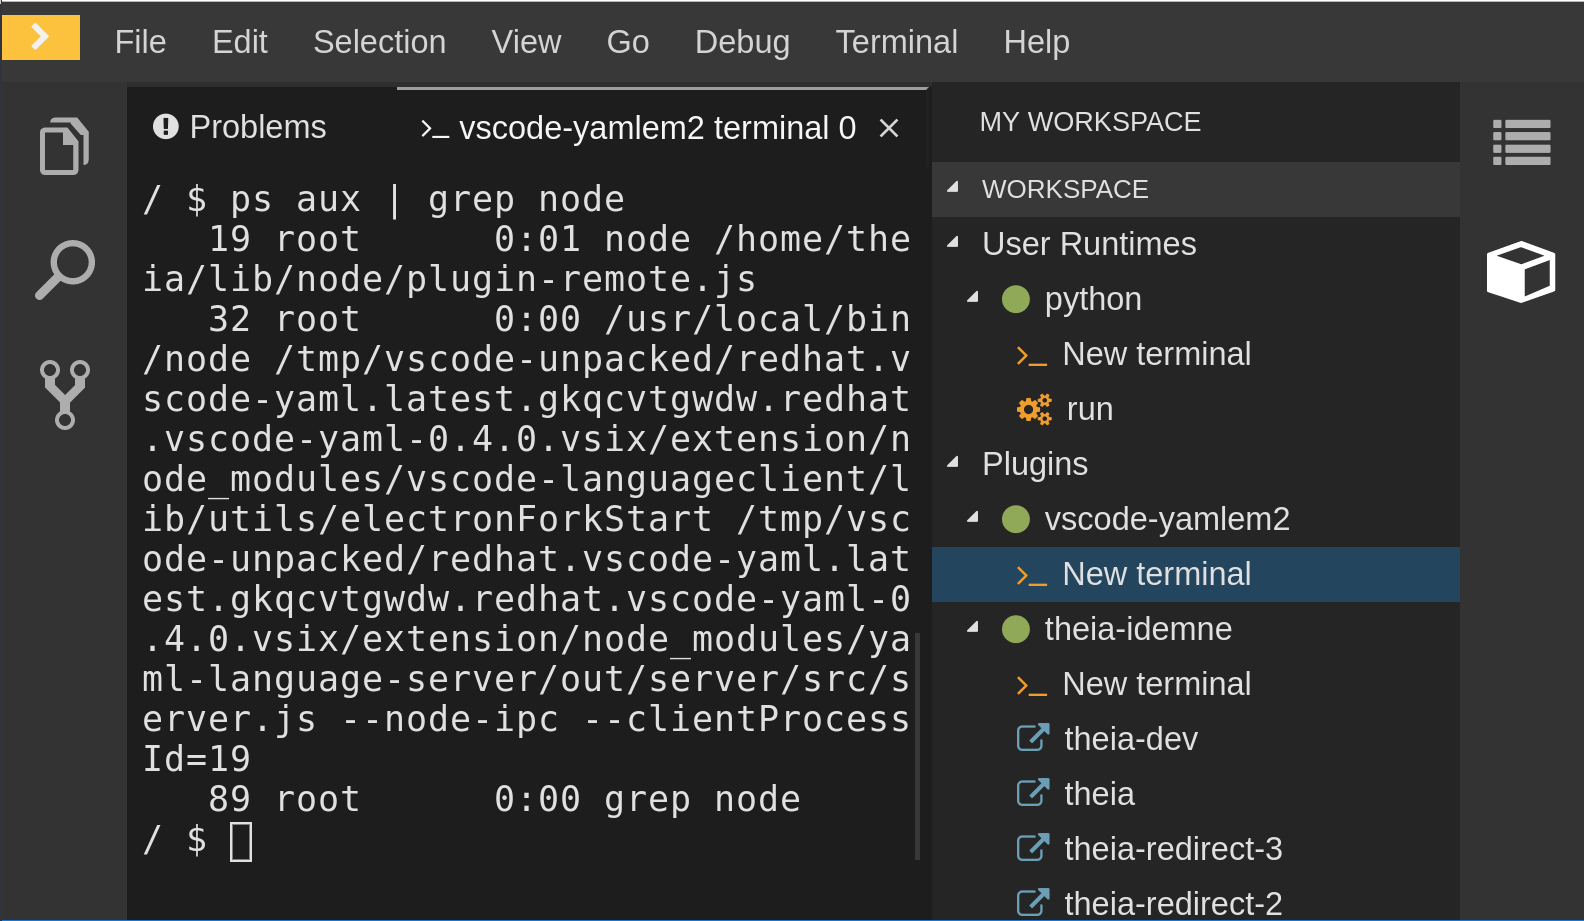The image size is (1584, 921).
Task: Open the Search magnifier in activity bar
Action: (x=64, y=269)
